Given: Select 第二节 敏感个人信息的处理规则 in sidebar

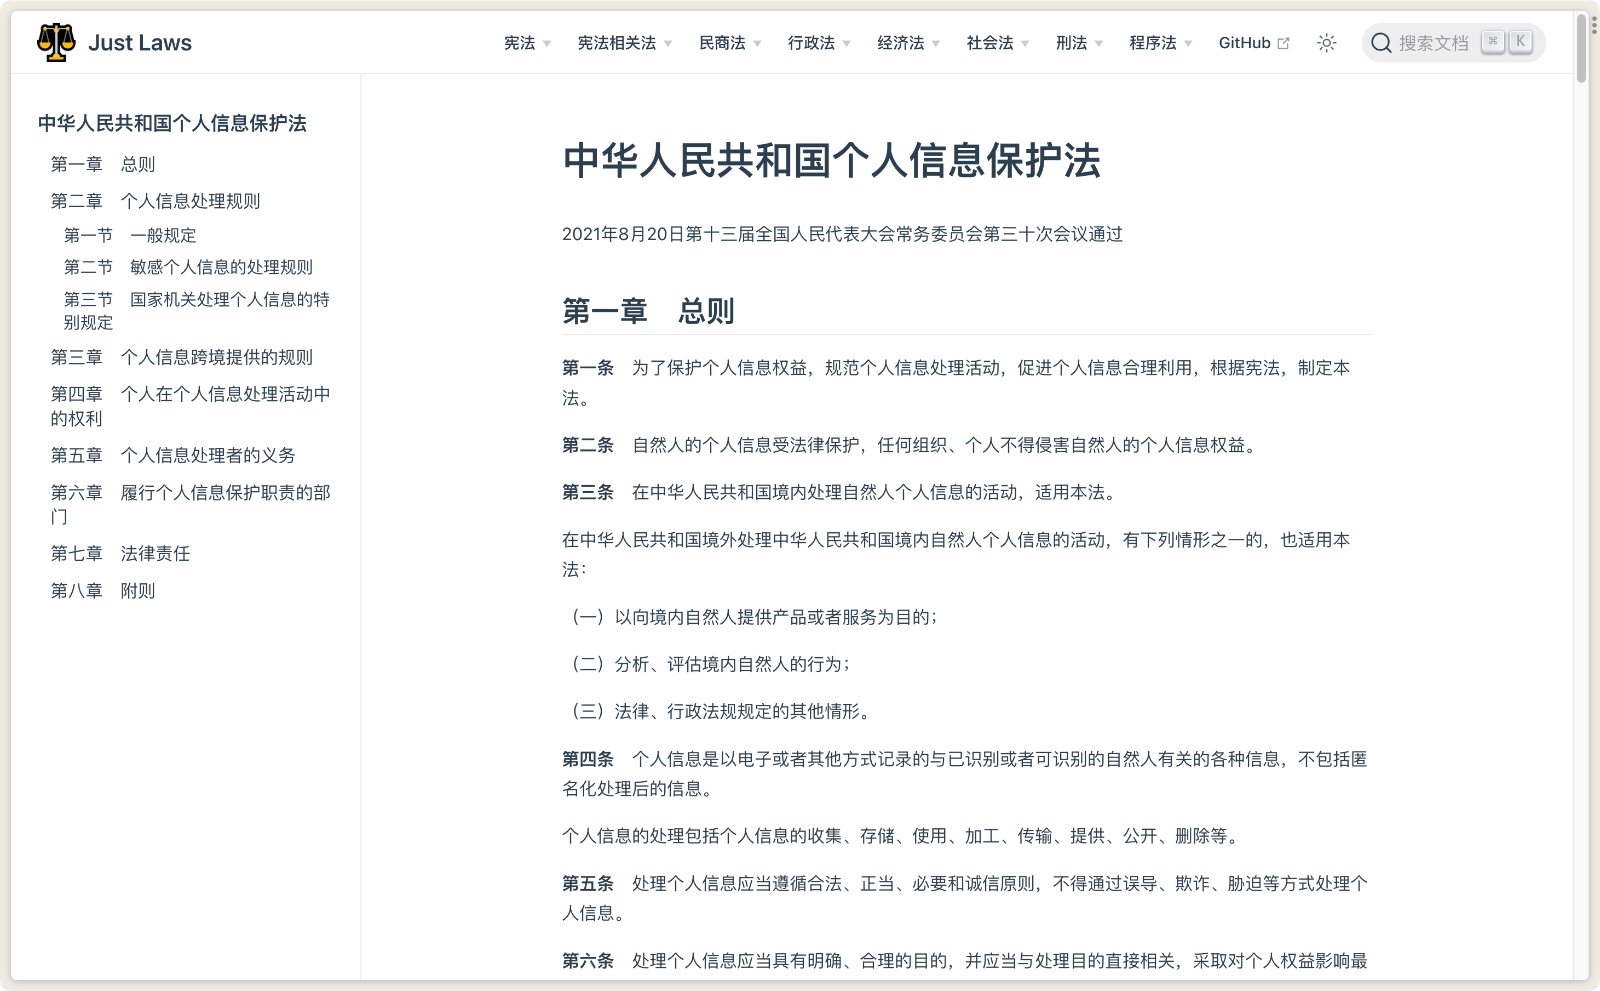Looking at the screenshot, I should coord(188,266).
